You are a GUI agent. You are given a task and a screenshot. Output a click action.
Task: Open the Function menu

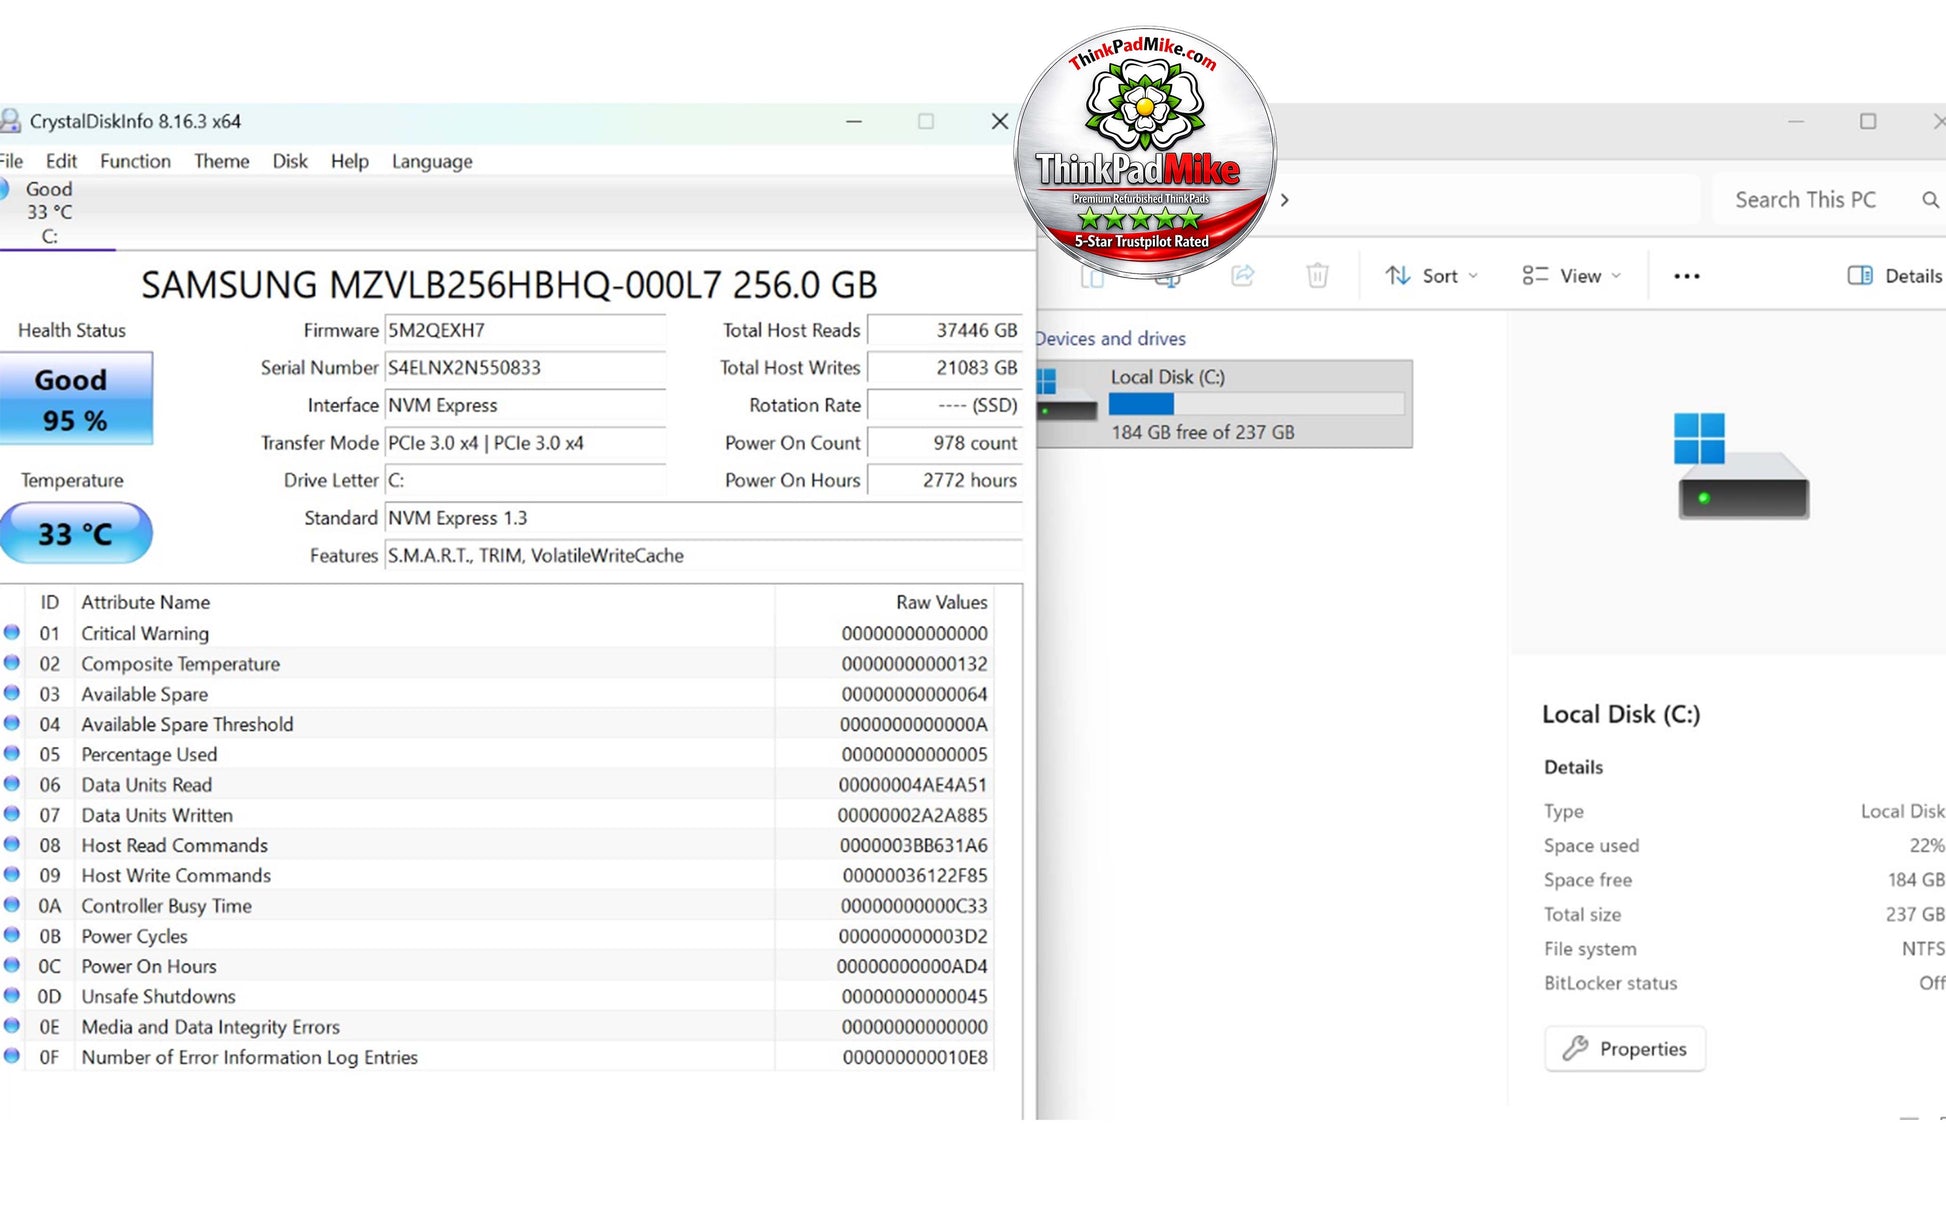(135, 161)
